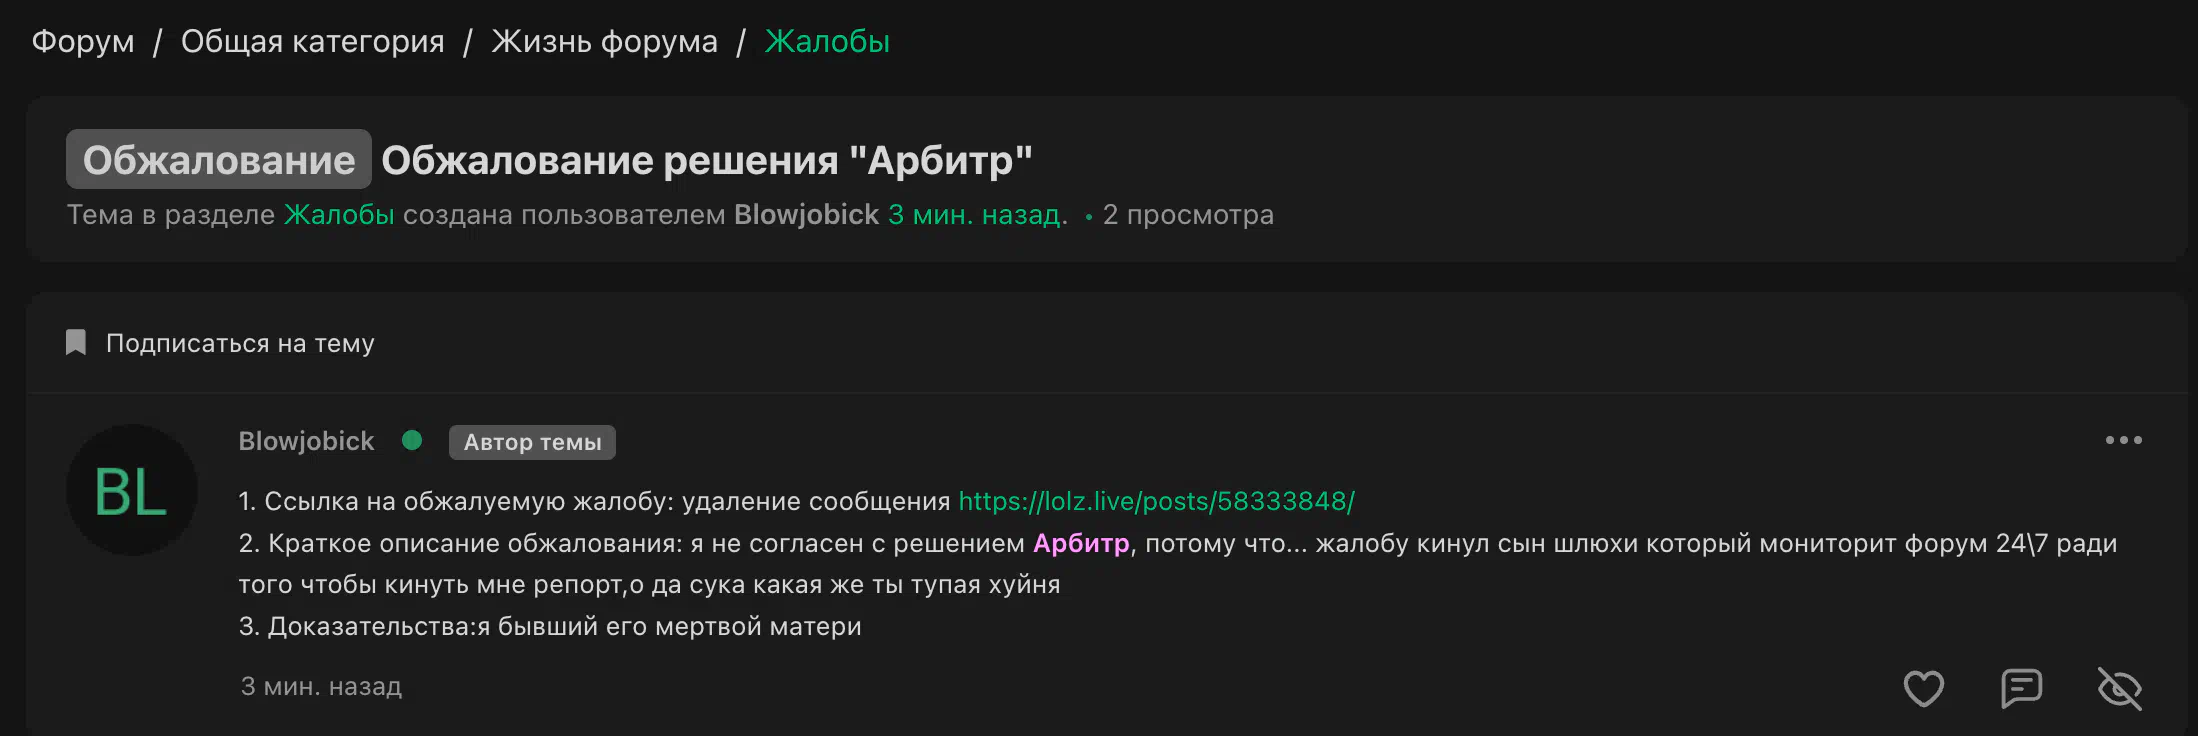The width and height of the screenshot is (2198, 736).
Task: Open green 'Жалобы' breadcrumb
Action: [x=827, y=41]
